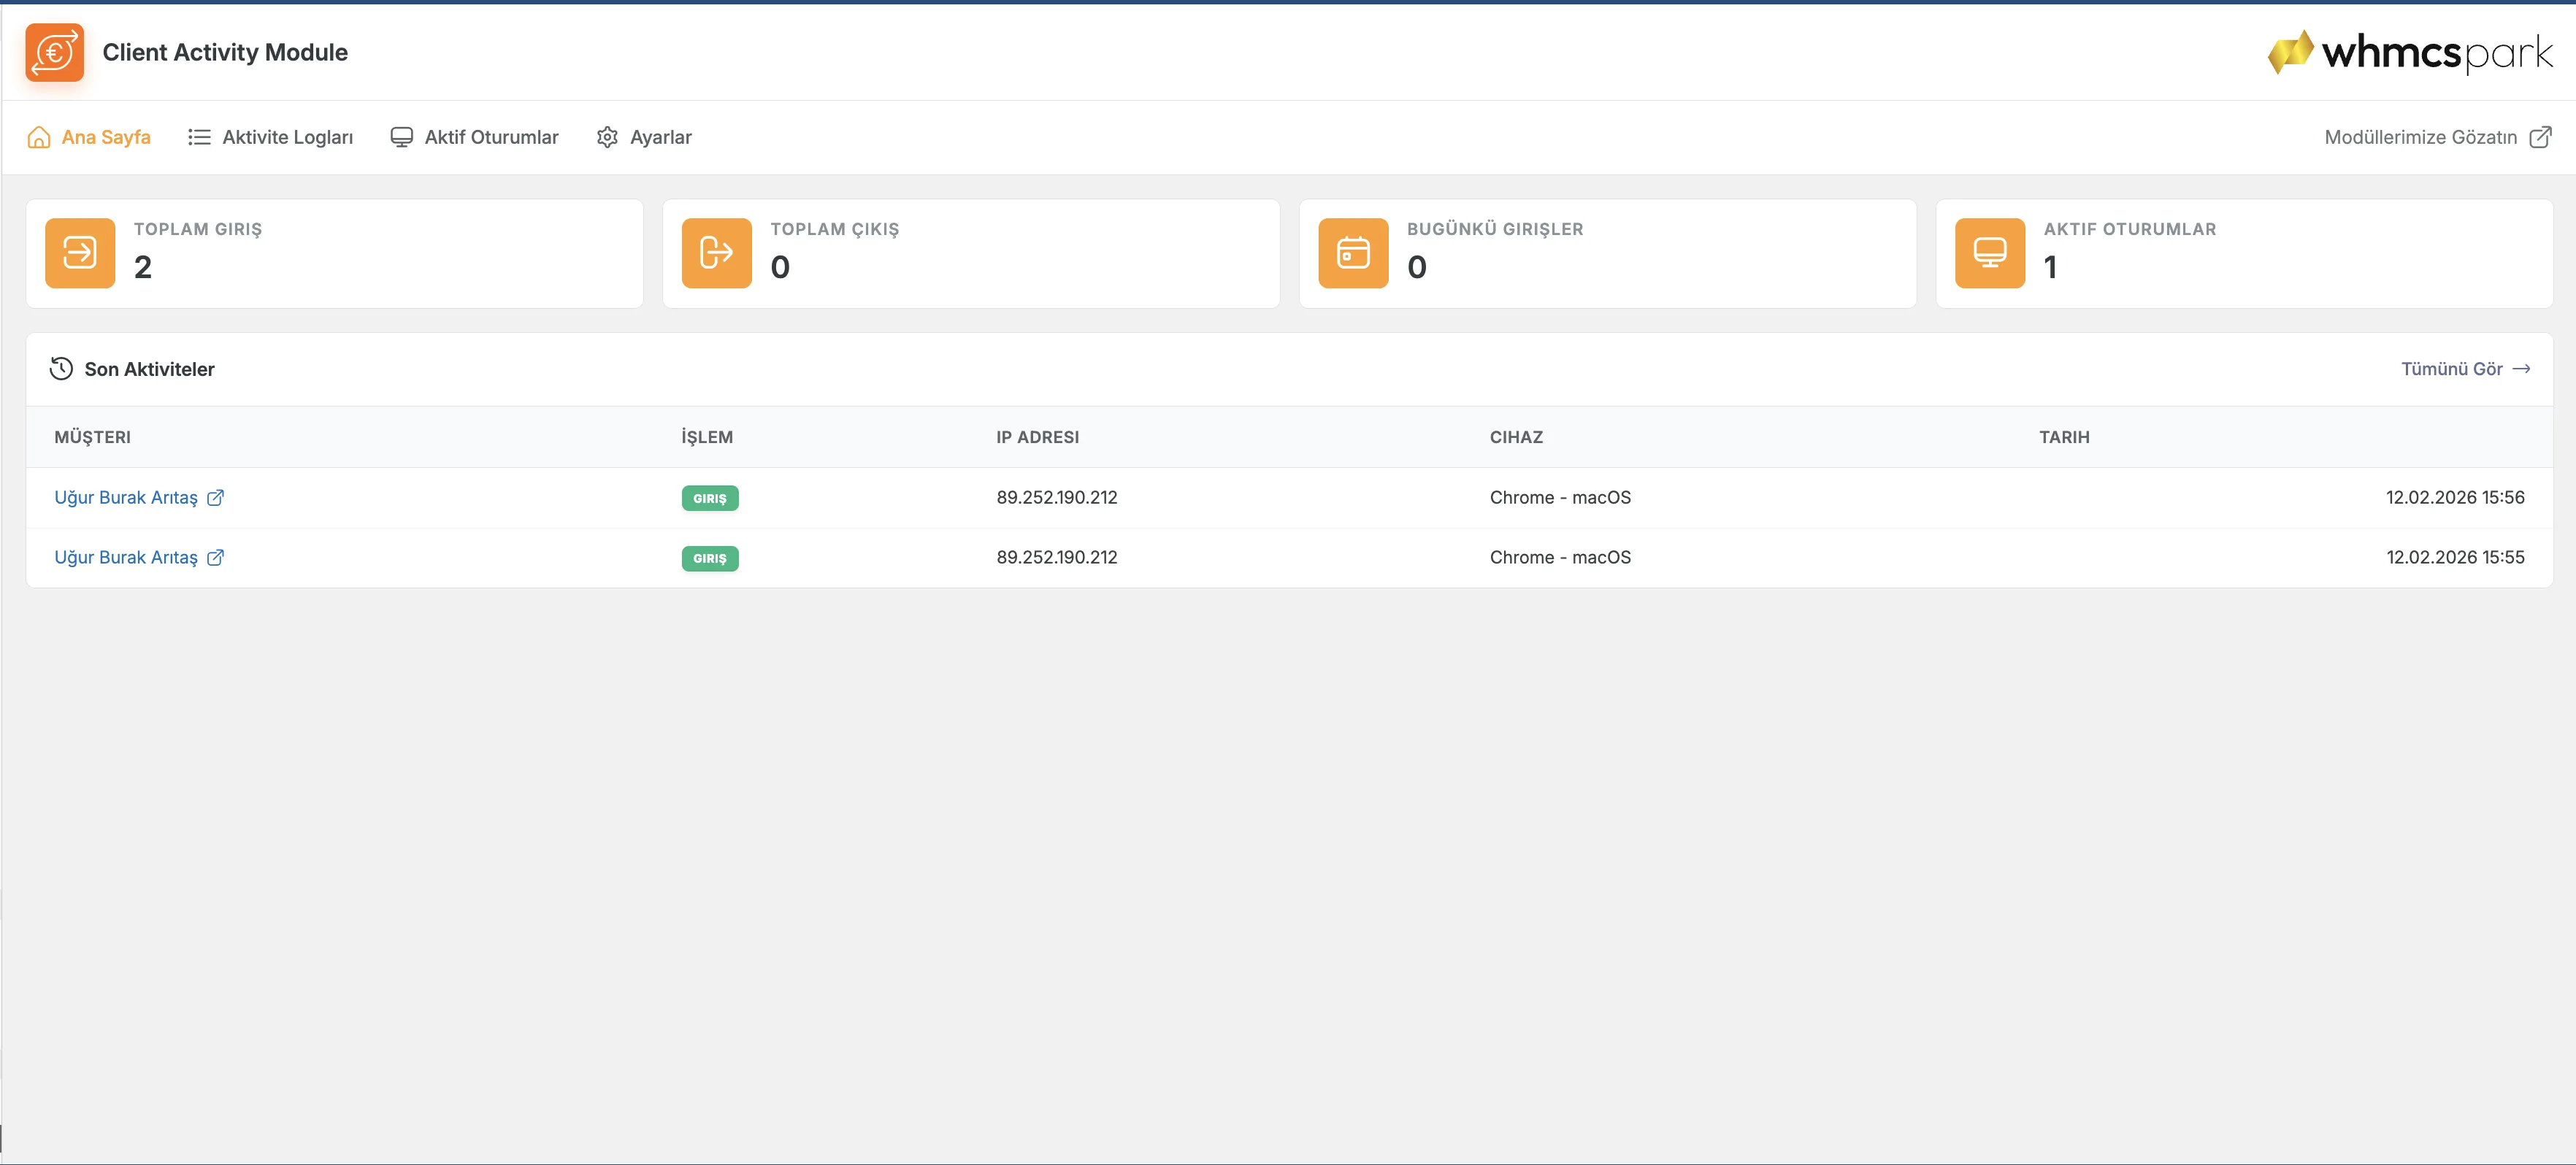This screenshot has height=1165, width=2576.
Task: Click the Son Aktiviteler history clock icon
Action: tap(61, 369)
